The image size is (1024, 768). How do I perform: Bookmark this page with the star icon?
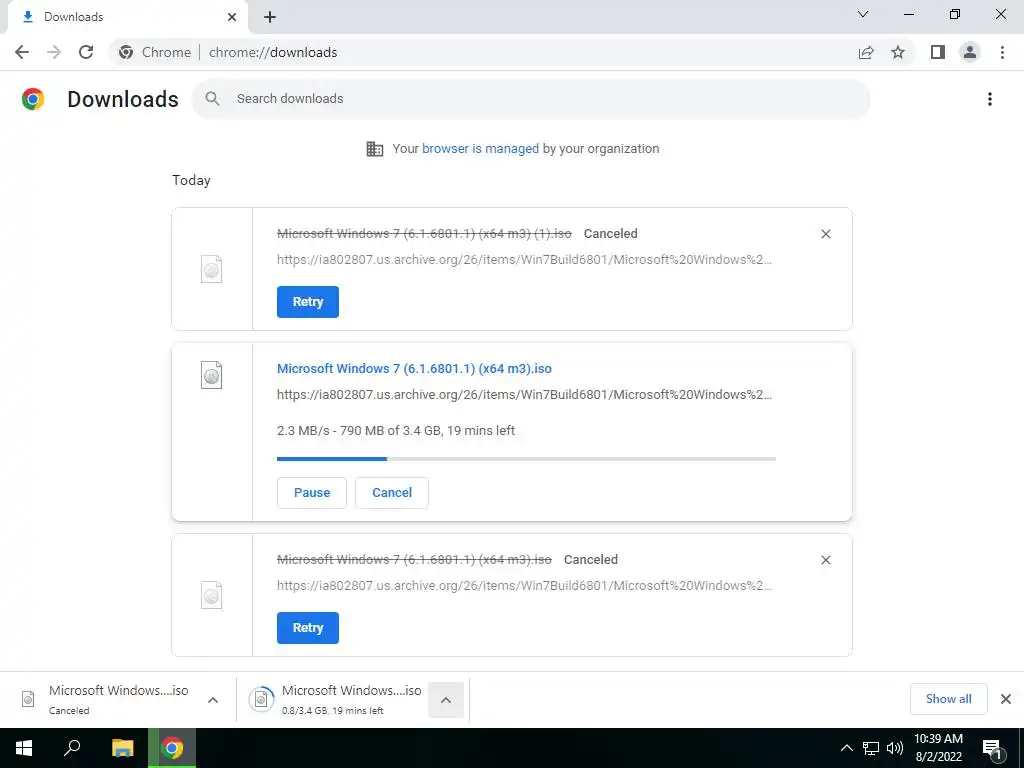[x=898, y=52]
